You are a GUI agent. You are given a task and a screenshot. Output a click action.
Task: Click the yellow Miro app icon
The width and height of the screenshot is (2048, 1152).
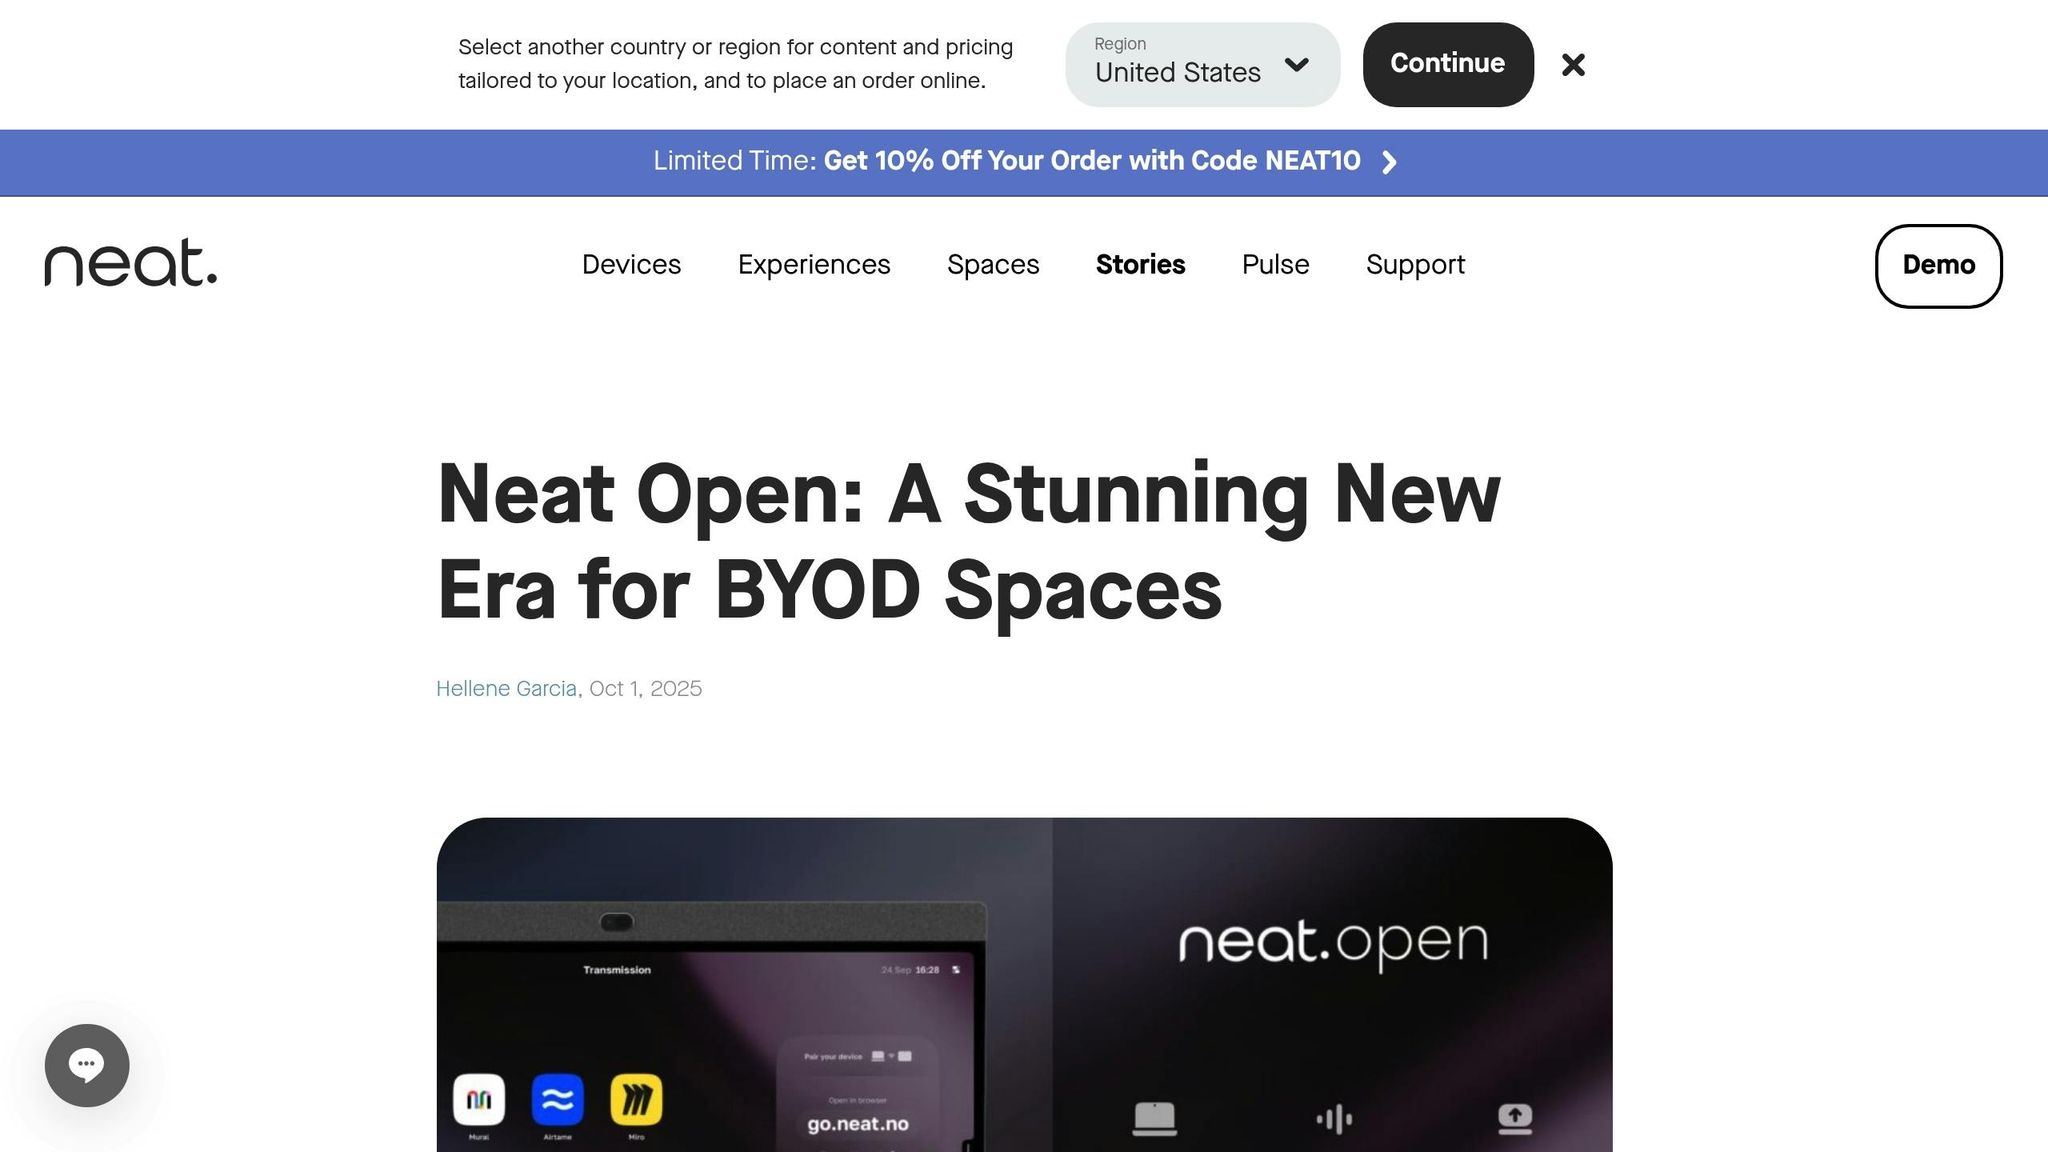click(636, 1100)
